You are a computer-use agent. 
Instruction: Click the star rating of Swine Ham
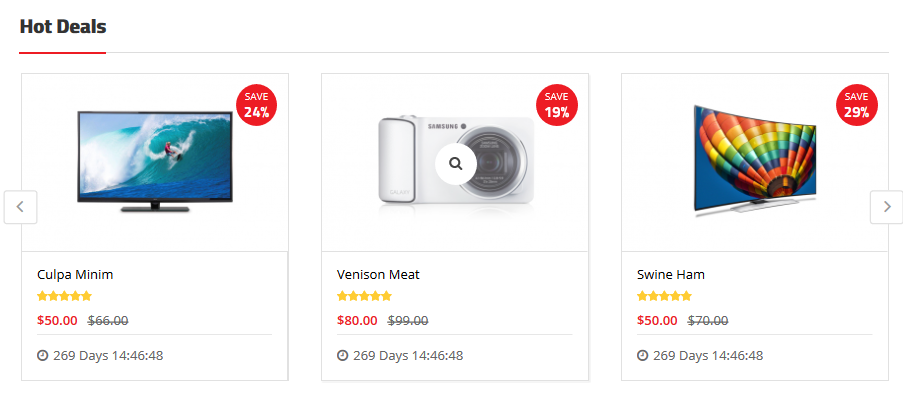(664, 296)
